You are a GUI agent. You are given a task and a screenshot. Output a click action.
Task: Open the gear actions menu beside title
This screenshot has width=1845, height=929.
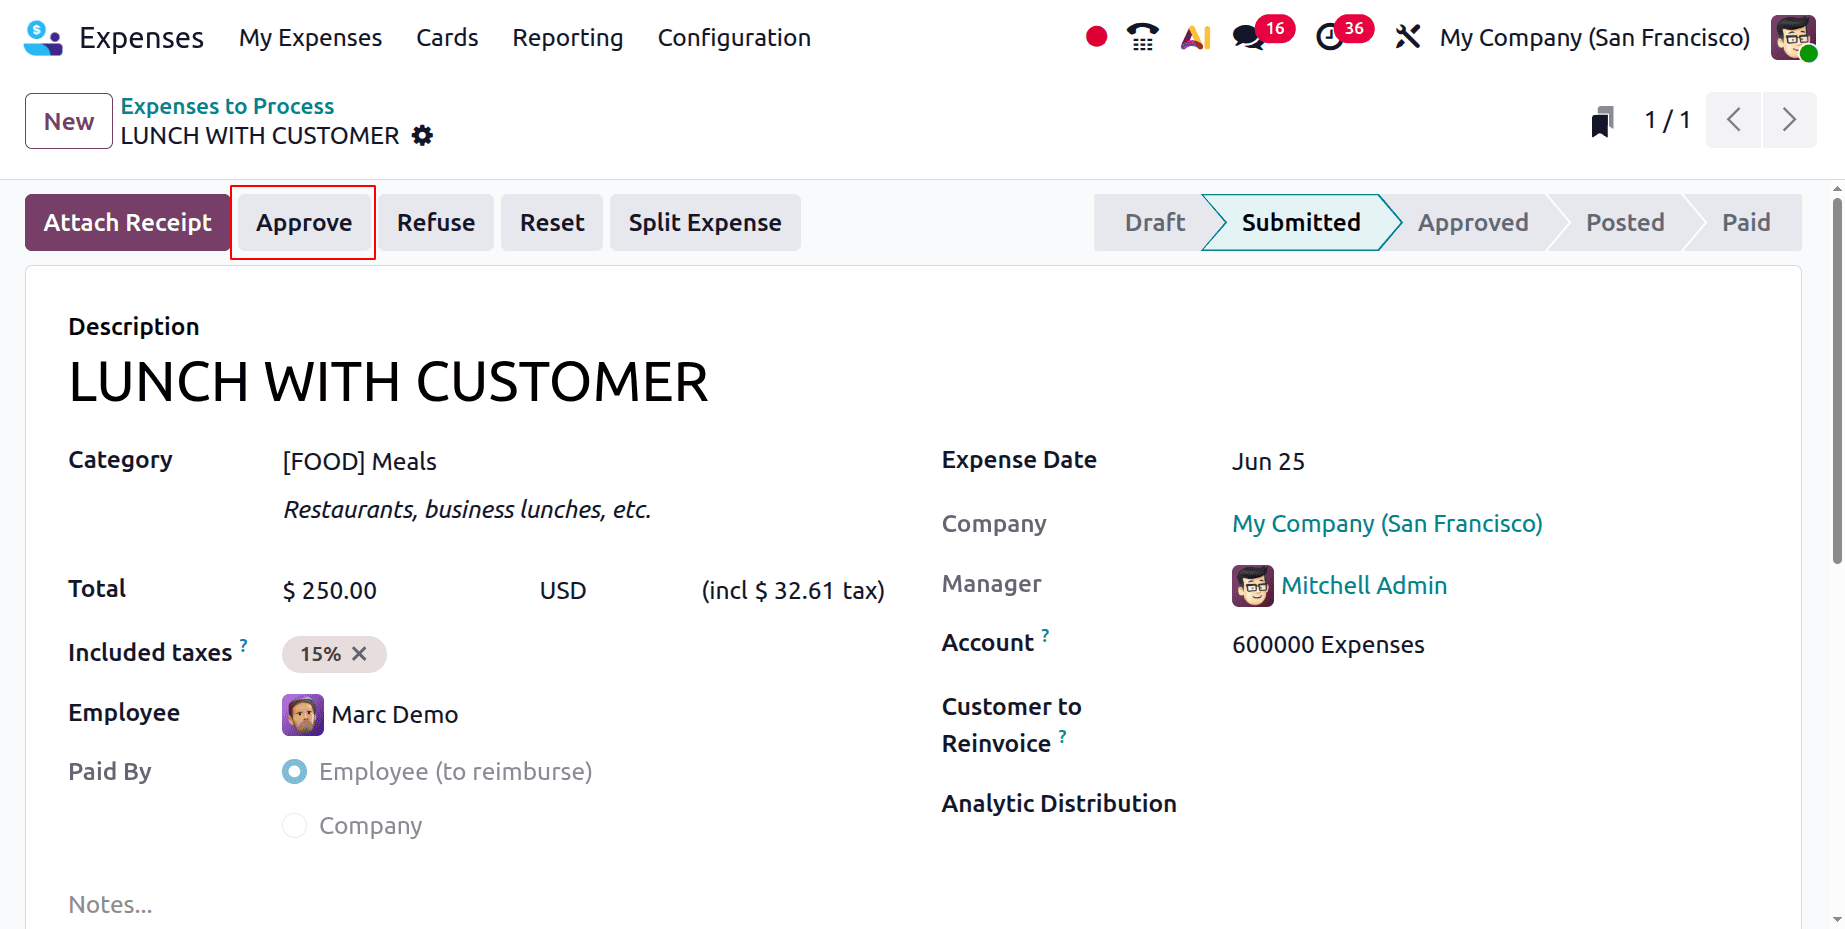point(423,135)
